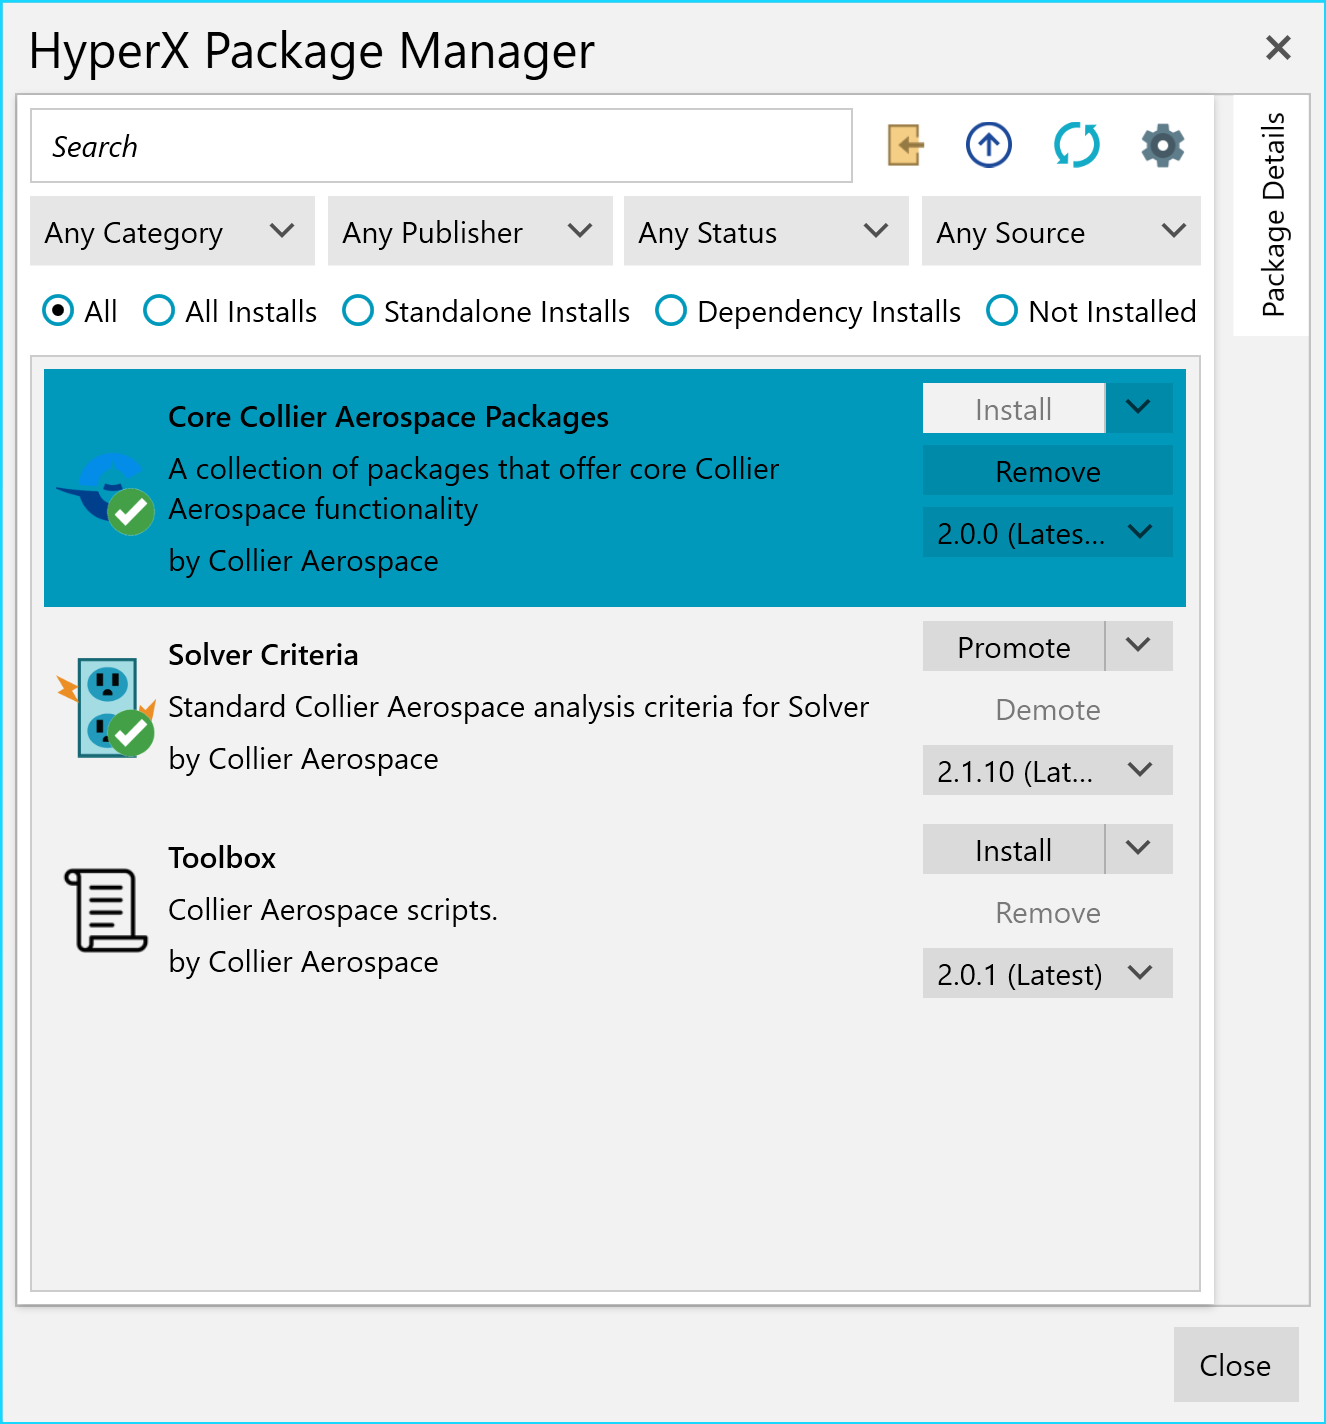Click Install for Core Collier Aerospace Packages
Viewport: 1326px width, 1424px height.
click(1013, 408)
